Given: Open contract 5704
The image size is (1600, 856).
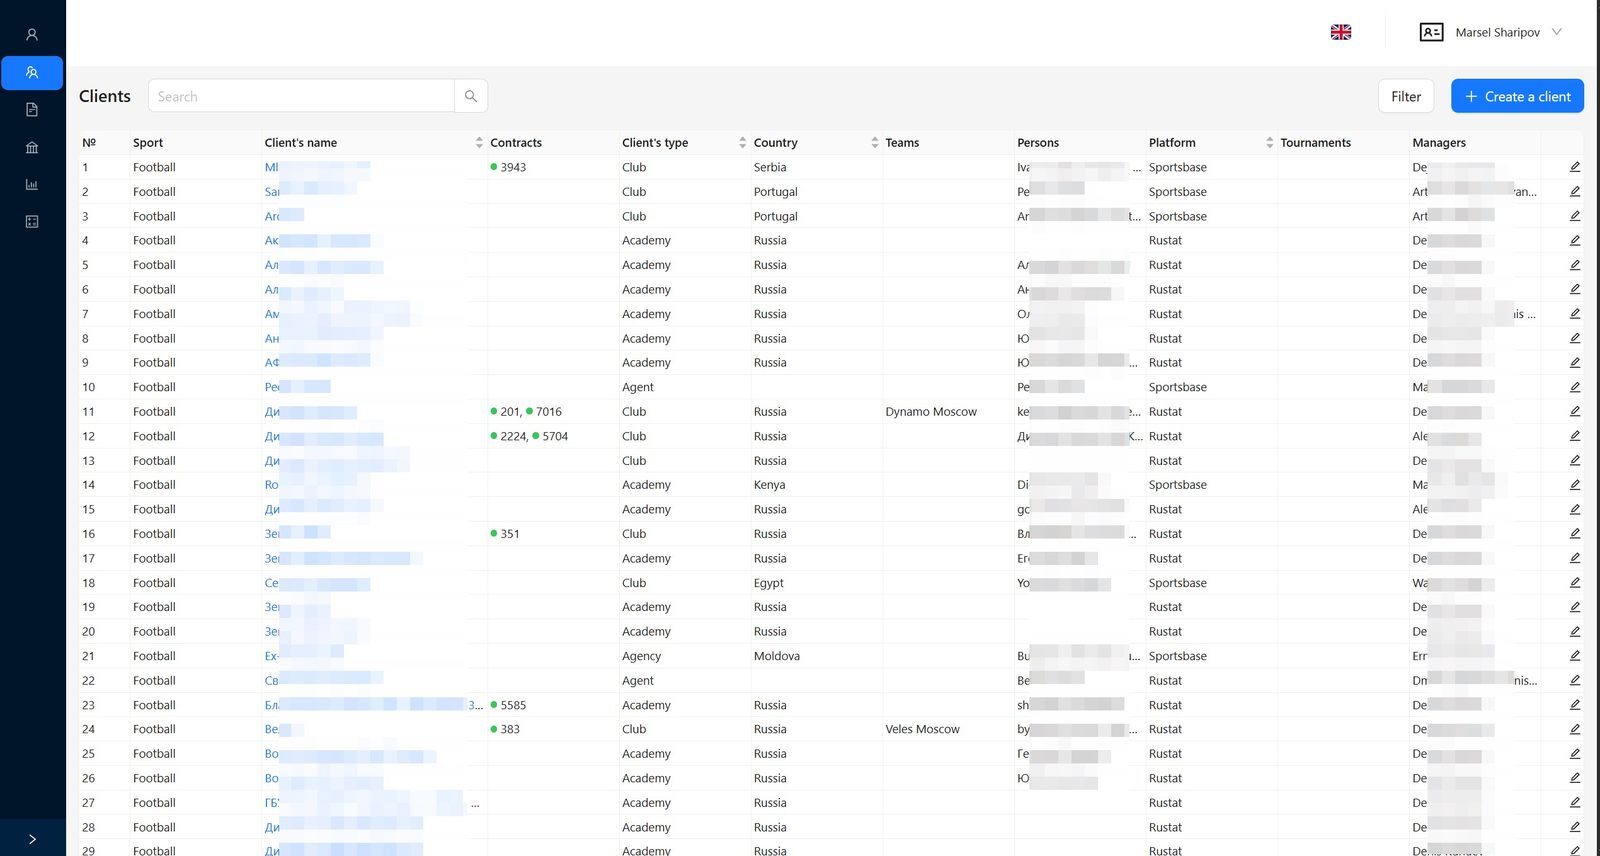Looking at the screenshot, I should [x=555, y=436].
